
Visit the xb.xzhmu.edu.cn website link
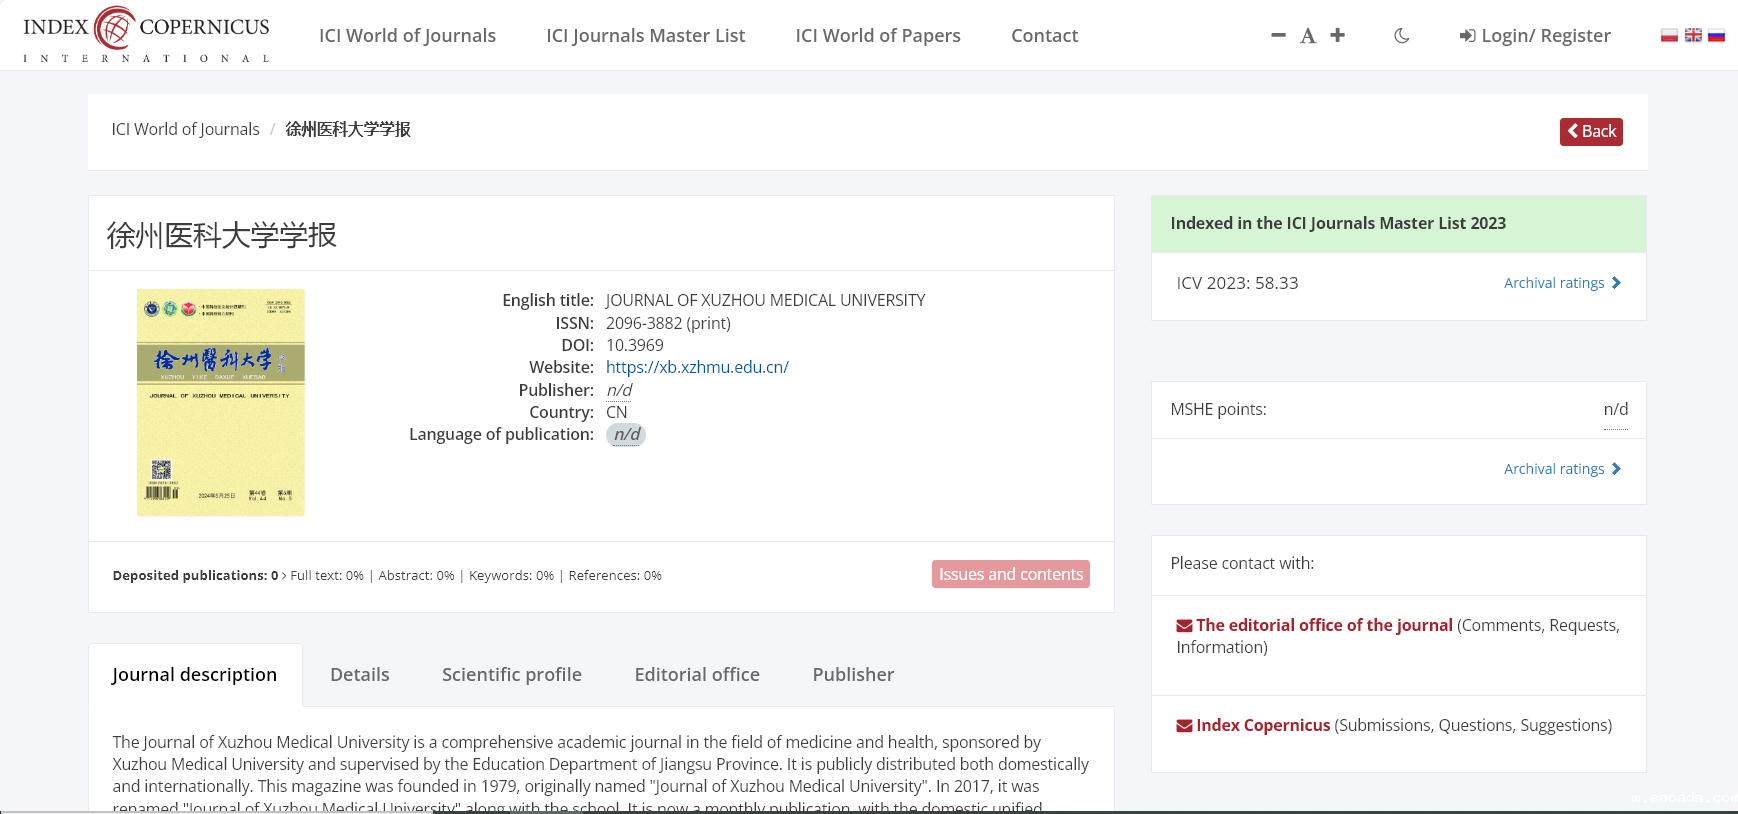coord(697,367)
